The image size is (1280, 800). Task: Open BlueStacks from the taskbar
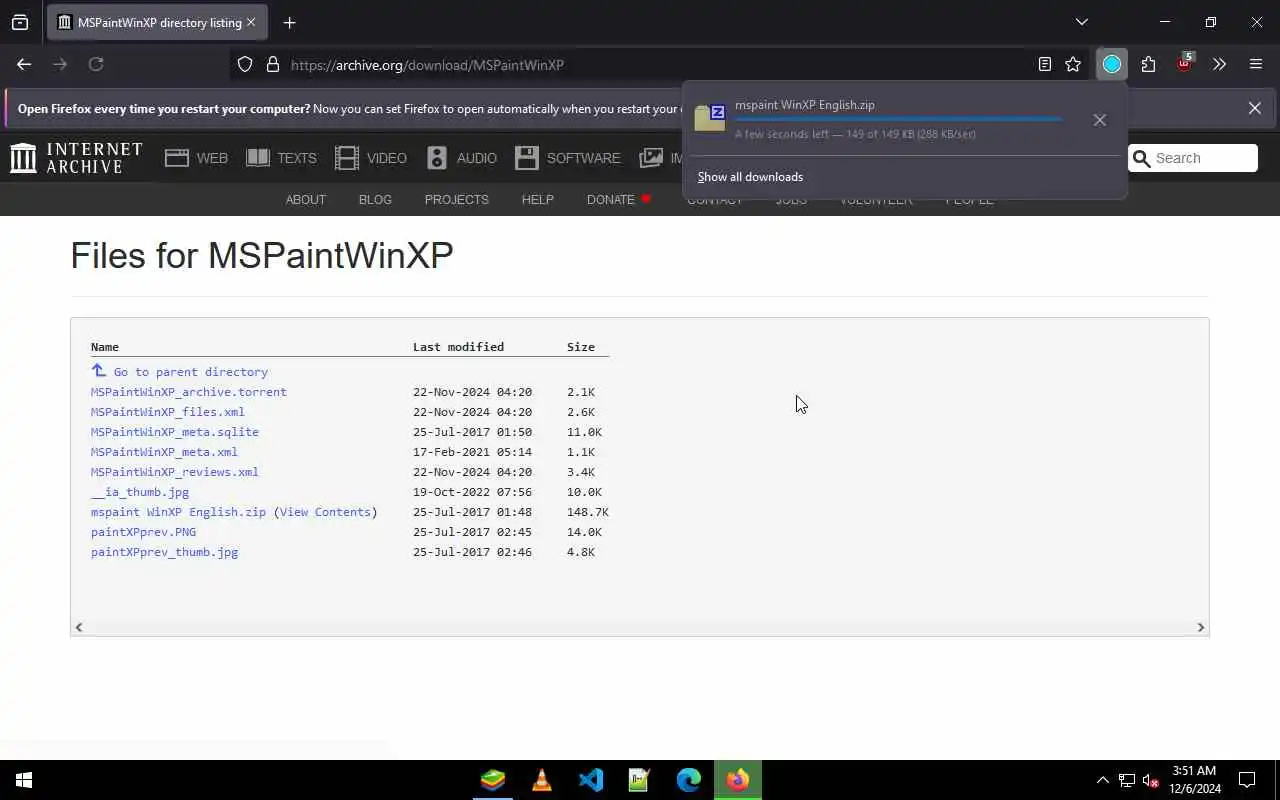point(493,780)
